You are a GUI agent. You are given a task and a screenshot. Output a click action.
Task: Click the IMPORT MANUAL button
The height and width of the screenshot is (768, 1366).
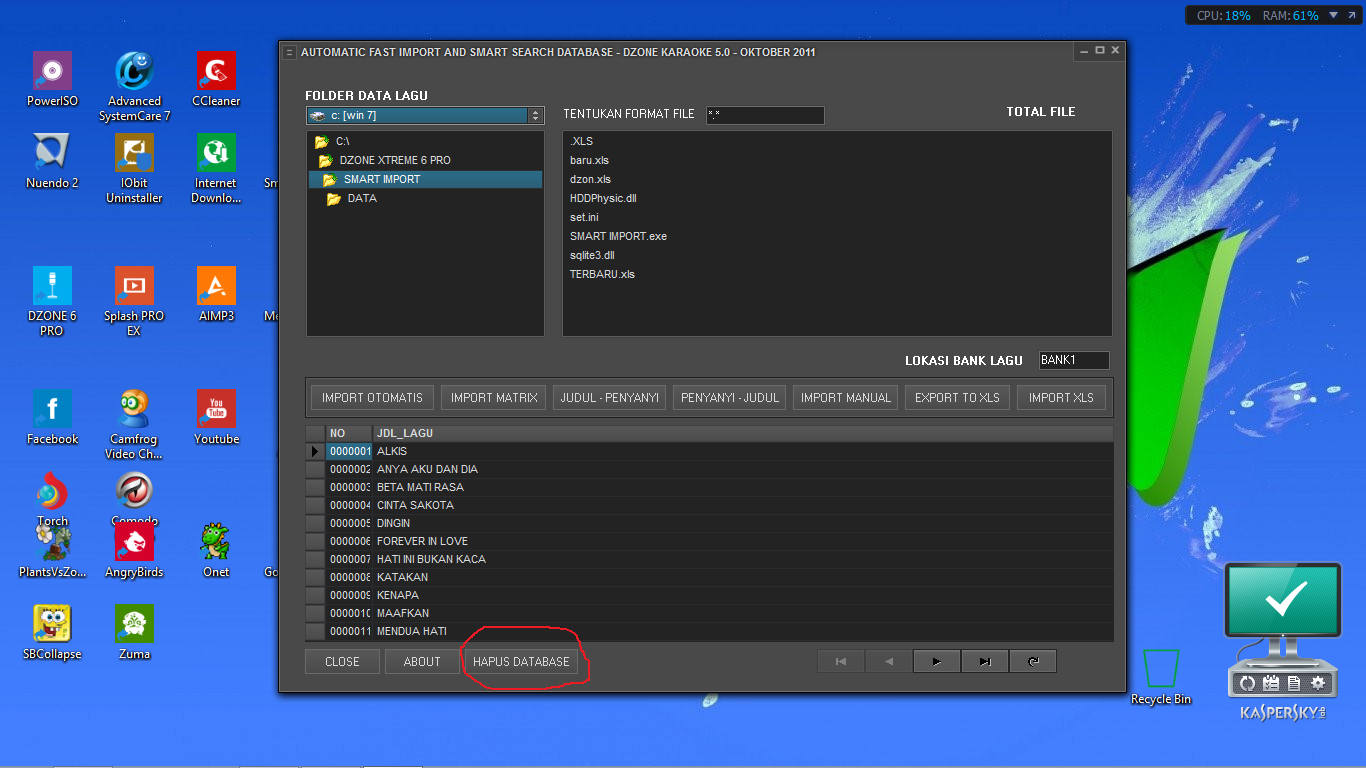point(846,397)
